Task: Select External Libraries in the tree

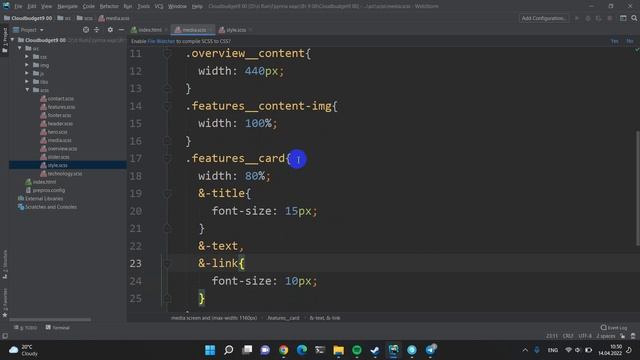Action: click(x=40, y=198)
